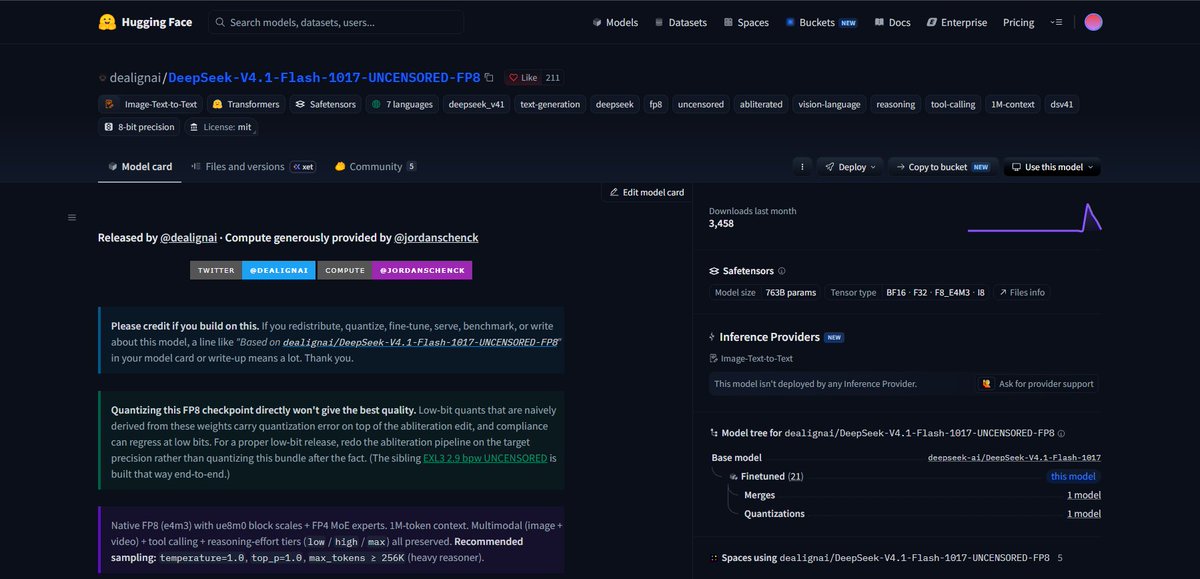Click the vision-language tag
1200x579 pixels.
coord(829,104)
